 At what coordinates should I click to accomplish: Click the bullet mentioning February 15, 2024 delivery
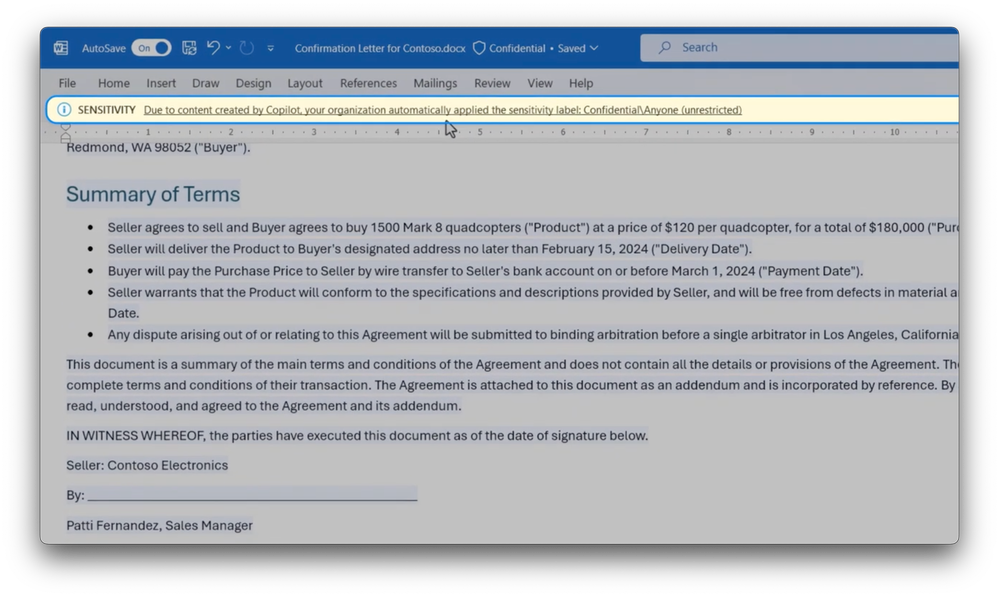point(429,249)
